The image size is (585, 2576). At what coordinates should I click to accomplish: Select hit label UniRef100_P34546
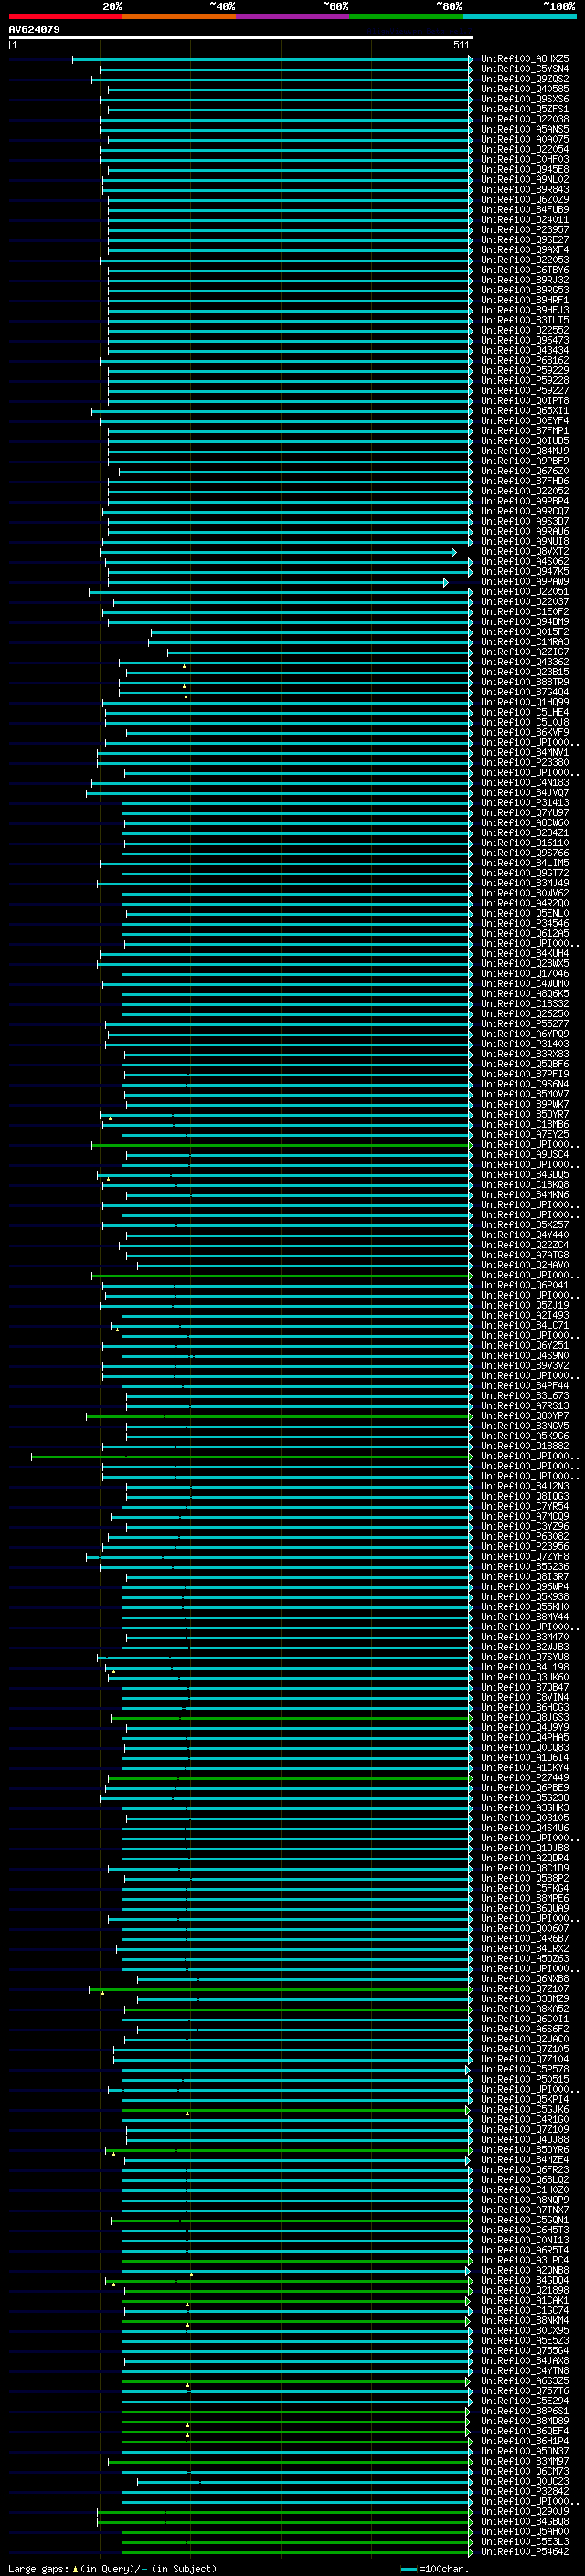click(x=525, y=923)
